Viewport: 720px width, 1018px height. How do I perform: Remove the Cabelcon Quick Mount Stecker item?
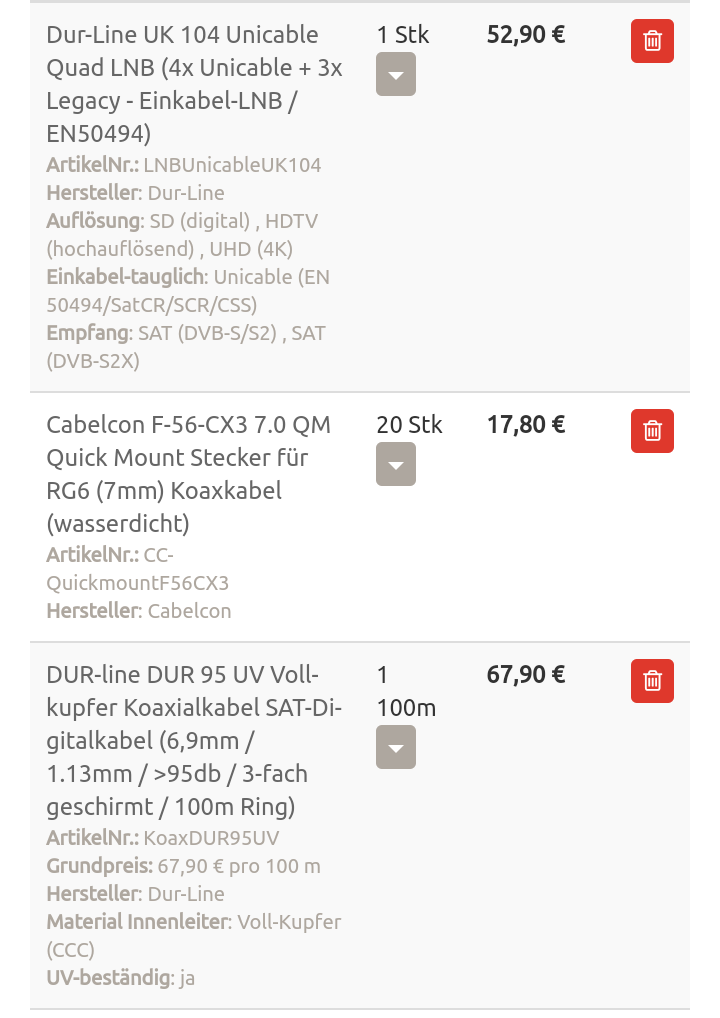(652, 431)
